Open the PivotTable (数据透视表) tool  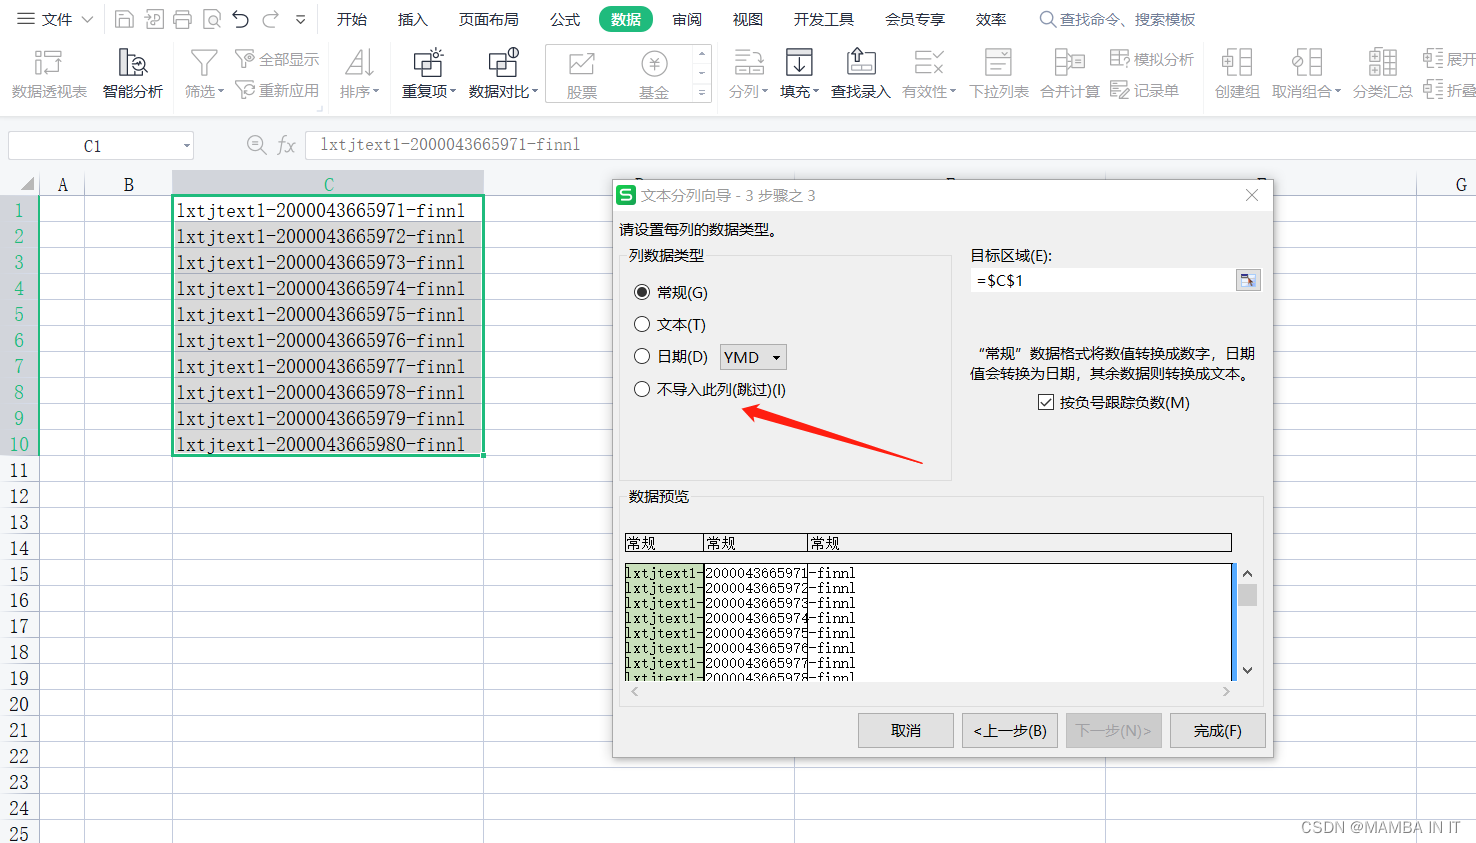(49, 74)
